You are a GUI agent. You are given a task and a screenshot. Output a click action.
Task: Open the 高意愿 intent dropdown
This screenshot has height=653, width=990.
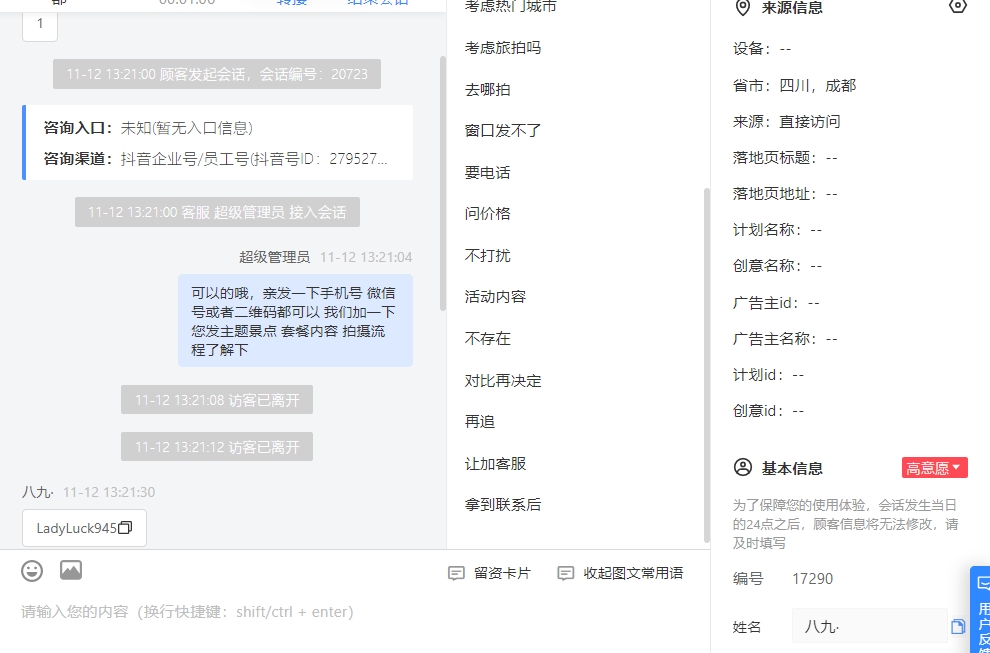point(934,468)
